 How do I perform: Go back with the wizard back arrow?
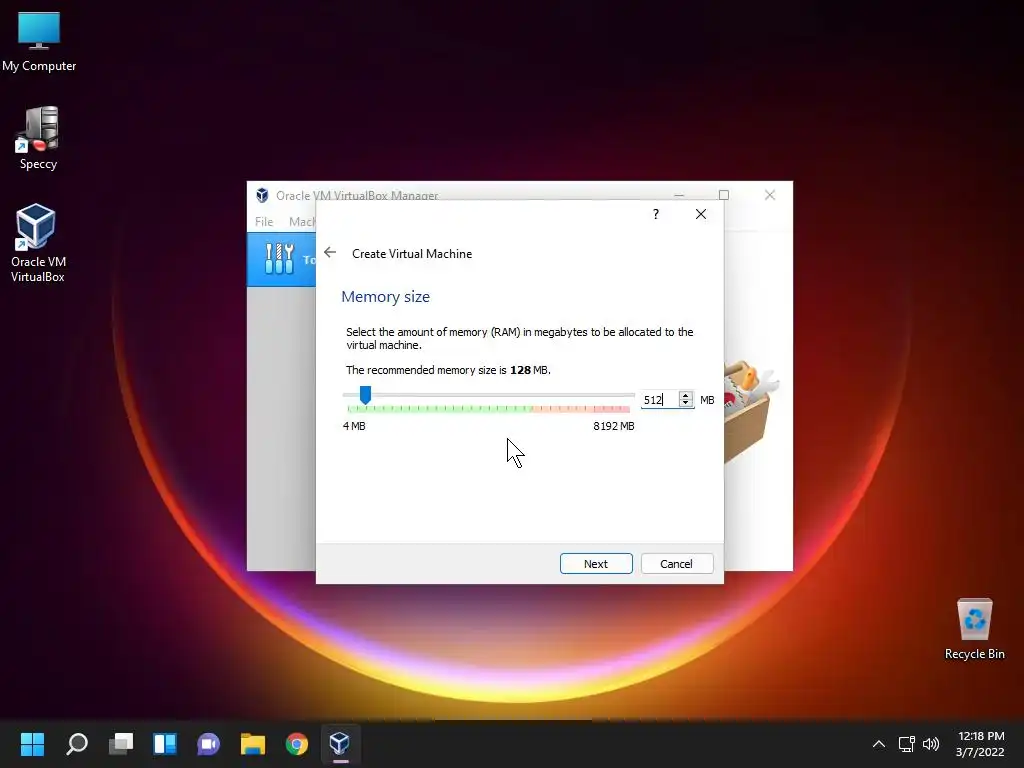330,253
